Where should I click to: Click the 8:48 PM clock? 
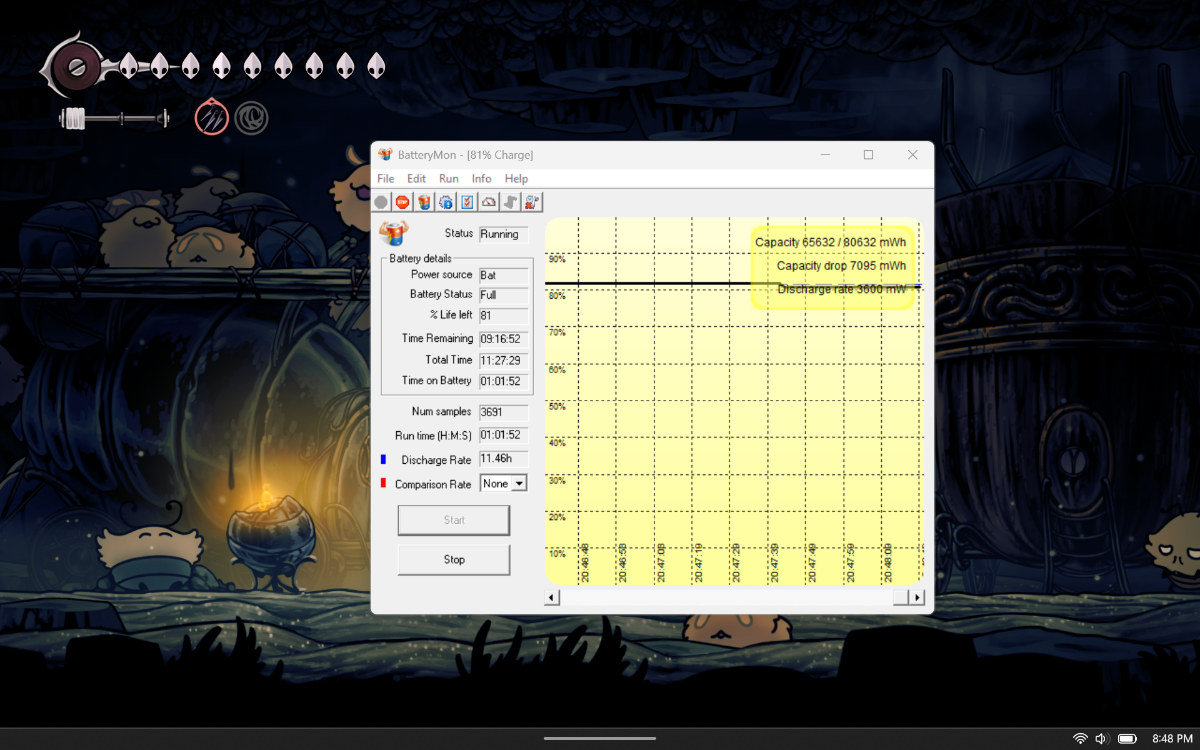click(x=1172, y=738)
